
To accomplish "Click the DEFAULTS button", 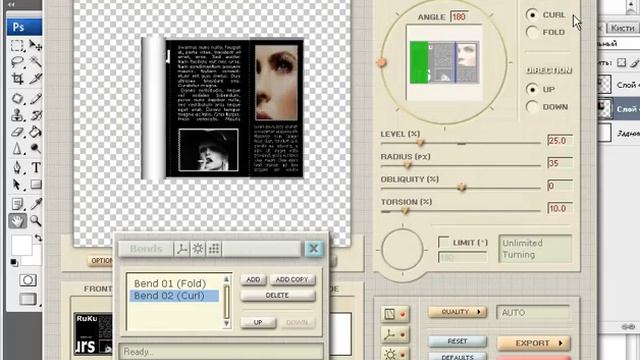I will [457, 356].
